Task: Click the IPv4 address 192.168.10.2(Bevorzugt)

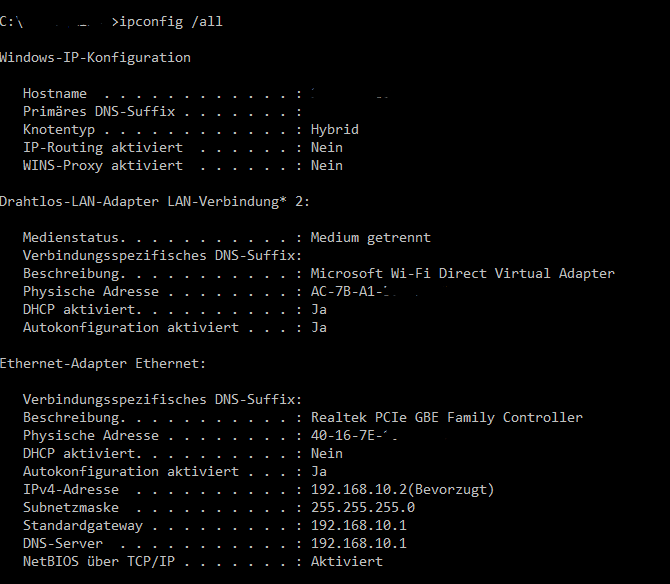Action: [x=402, y=490]
